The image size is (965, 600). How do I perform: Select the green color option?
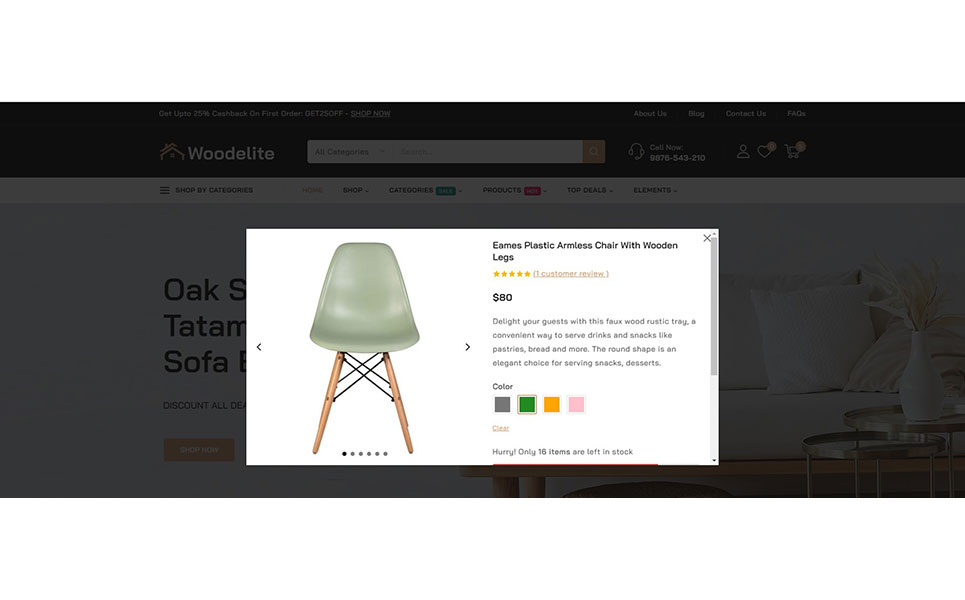point(527,404)
